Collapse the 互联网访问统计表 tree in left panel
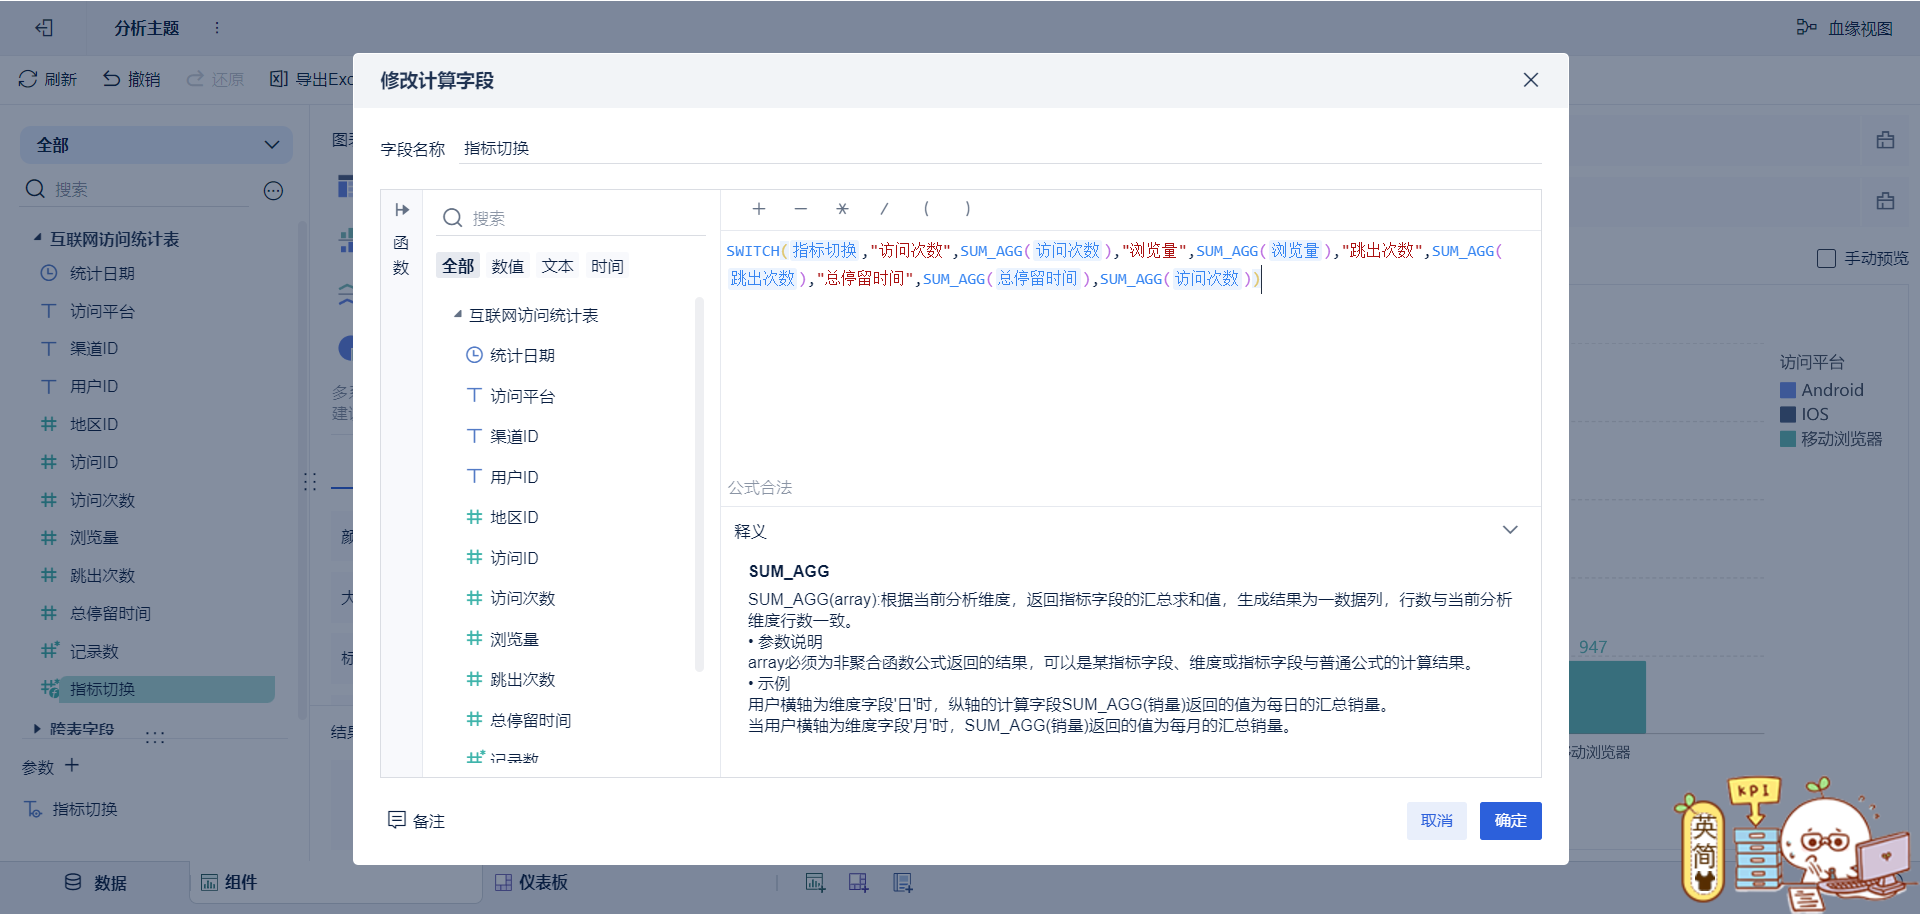1920x914 pixels. (x=38, y=238)
